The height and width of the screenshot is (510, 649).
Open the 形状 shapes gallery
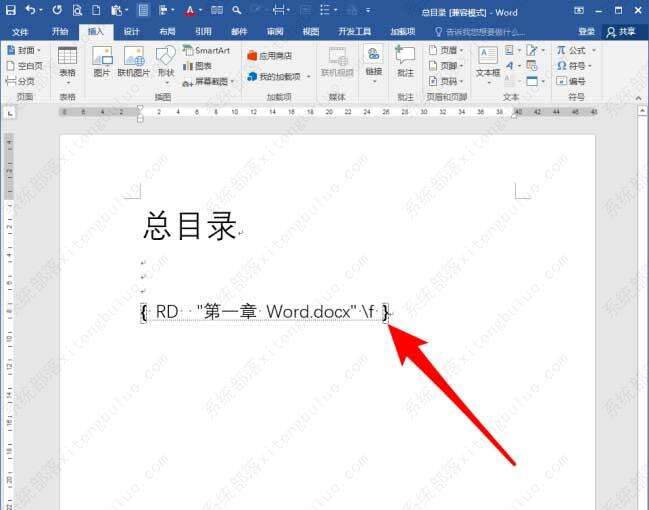166,64
